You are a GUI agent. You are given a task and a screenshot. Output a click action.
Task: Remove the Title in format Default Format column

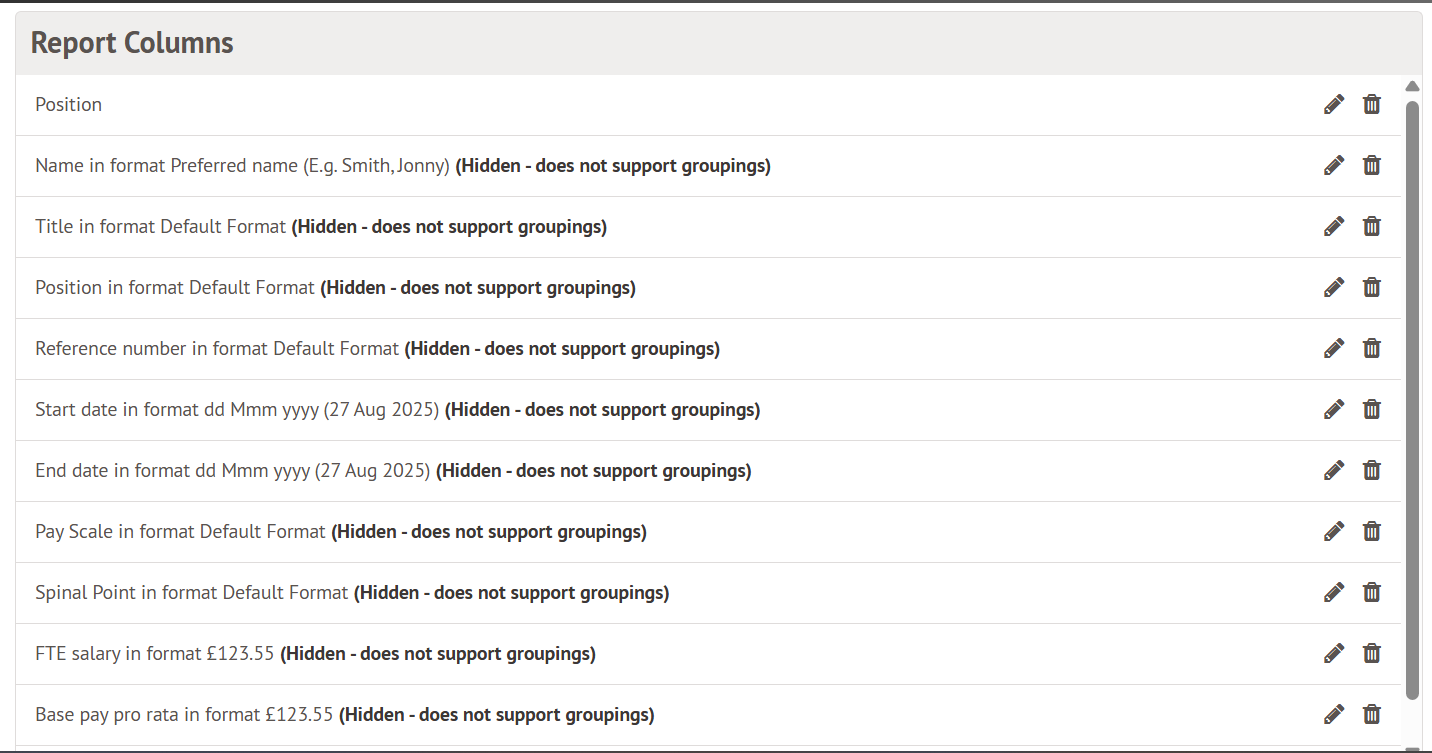1372,226
